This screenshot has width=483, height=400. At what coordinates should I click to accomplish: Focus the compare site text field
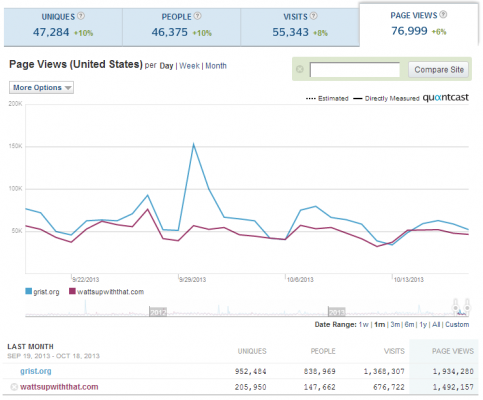[355, 70]
